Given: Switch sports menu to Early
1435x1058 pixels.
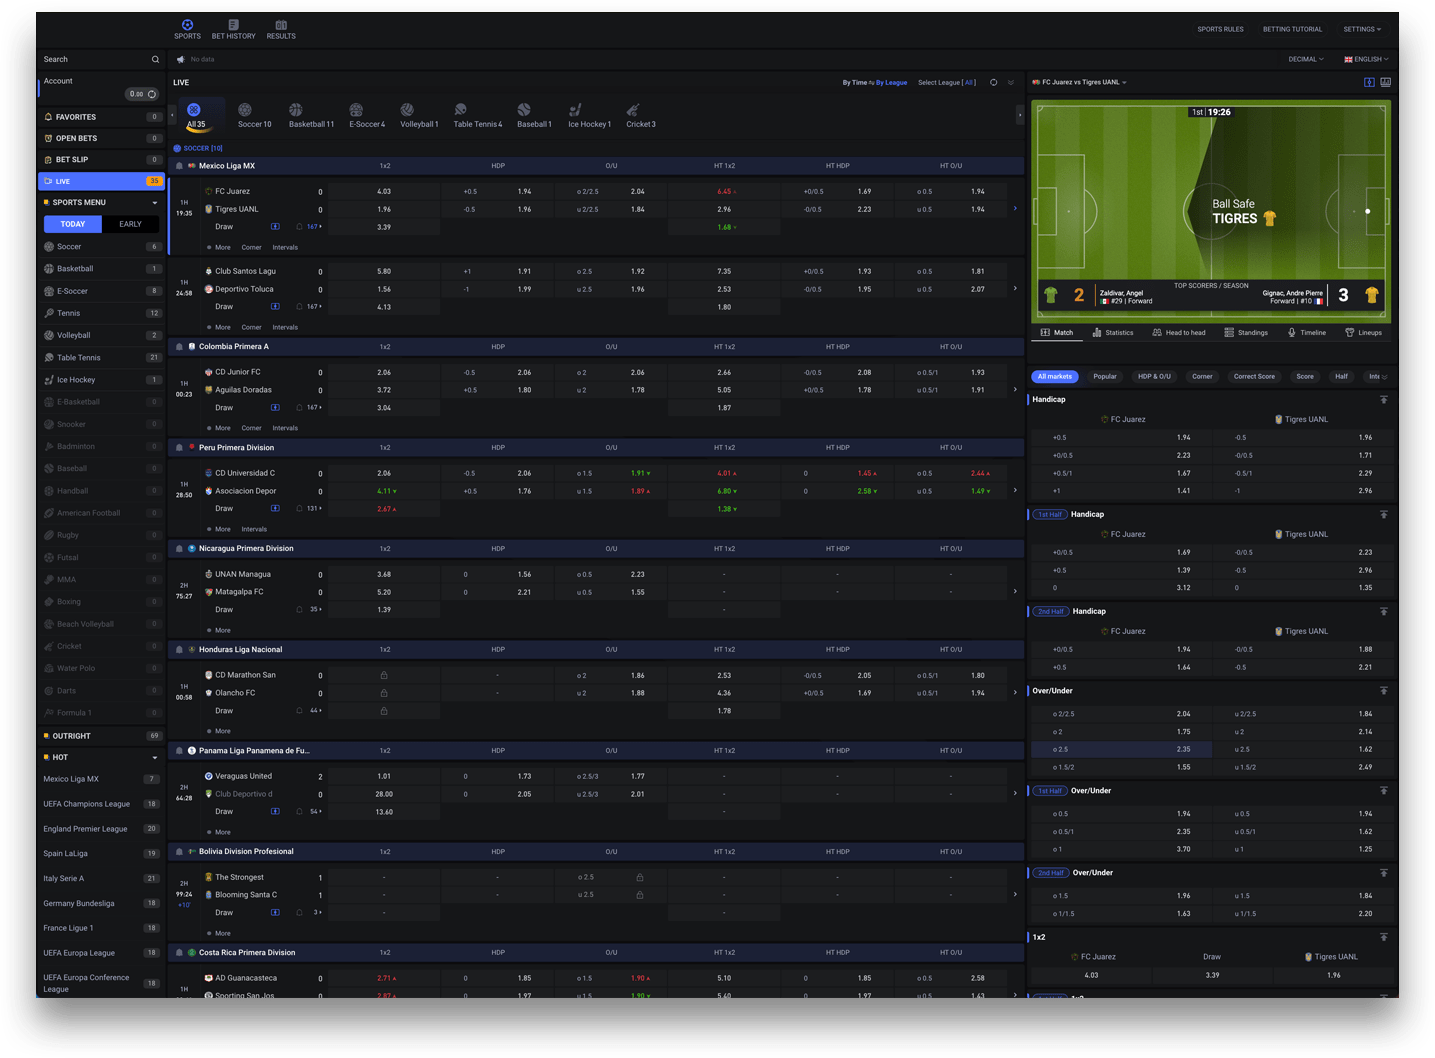Looking at the screenshot, I should click(x=131, y=224).
